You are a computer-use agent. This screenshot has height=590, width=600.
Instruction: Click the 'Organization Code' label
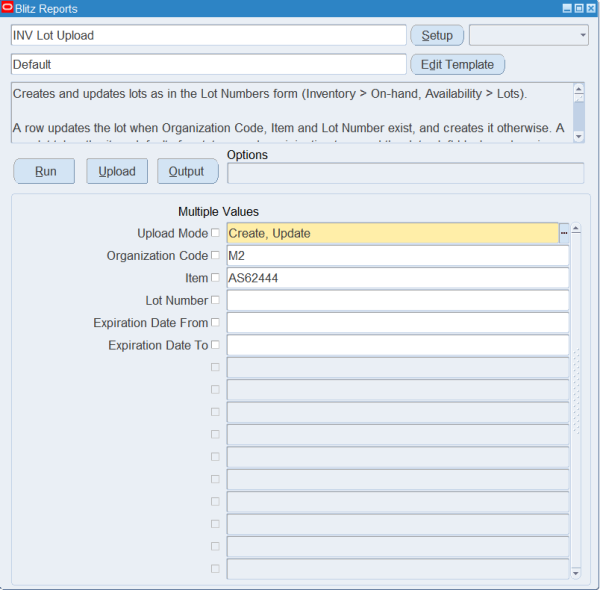pos(157,256)
